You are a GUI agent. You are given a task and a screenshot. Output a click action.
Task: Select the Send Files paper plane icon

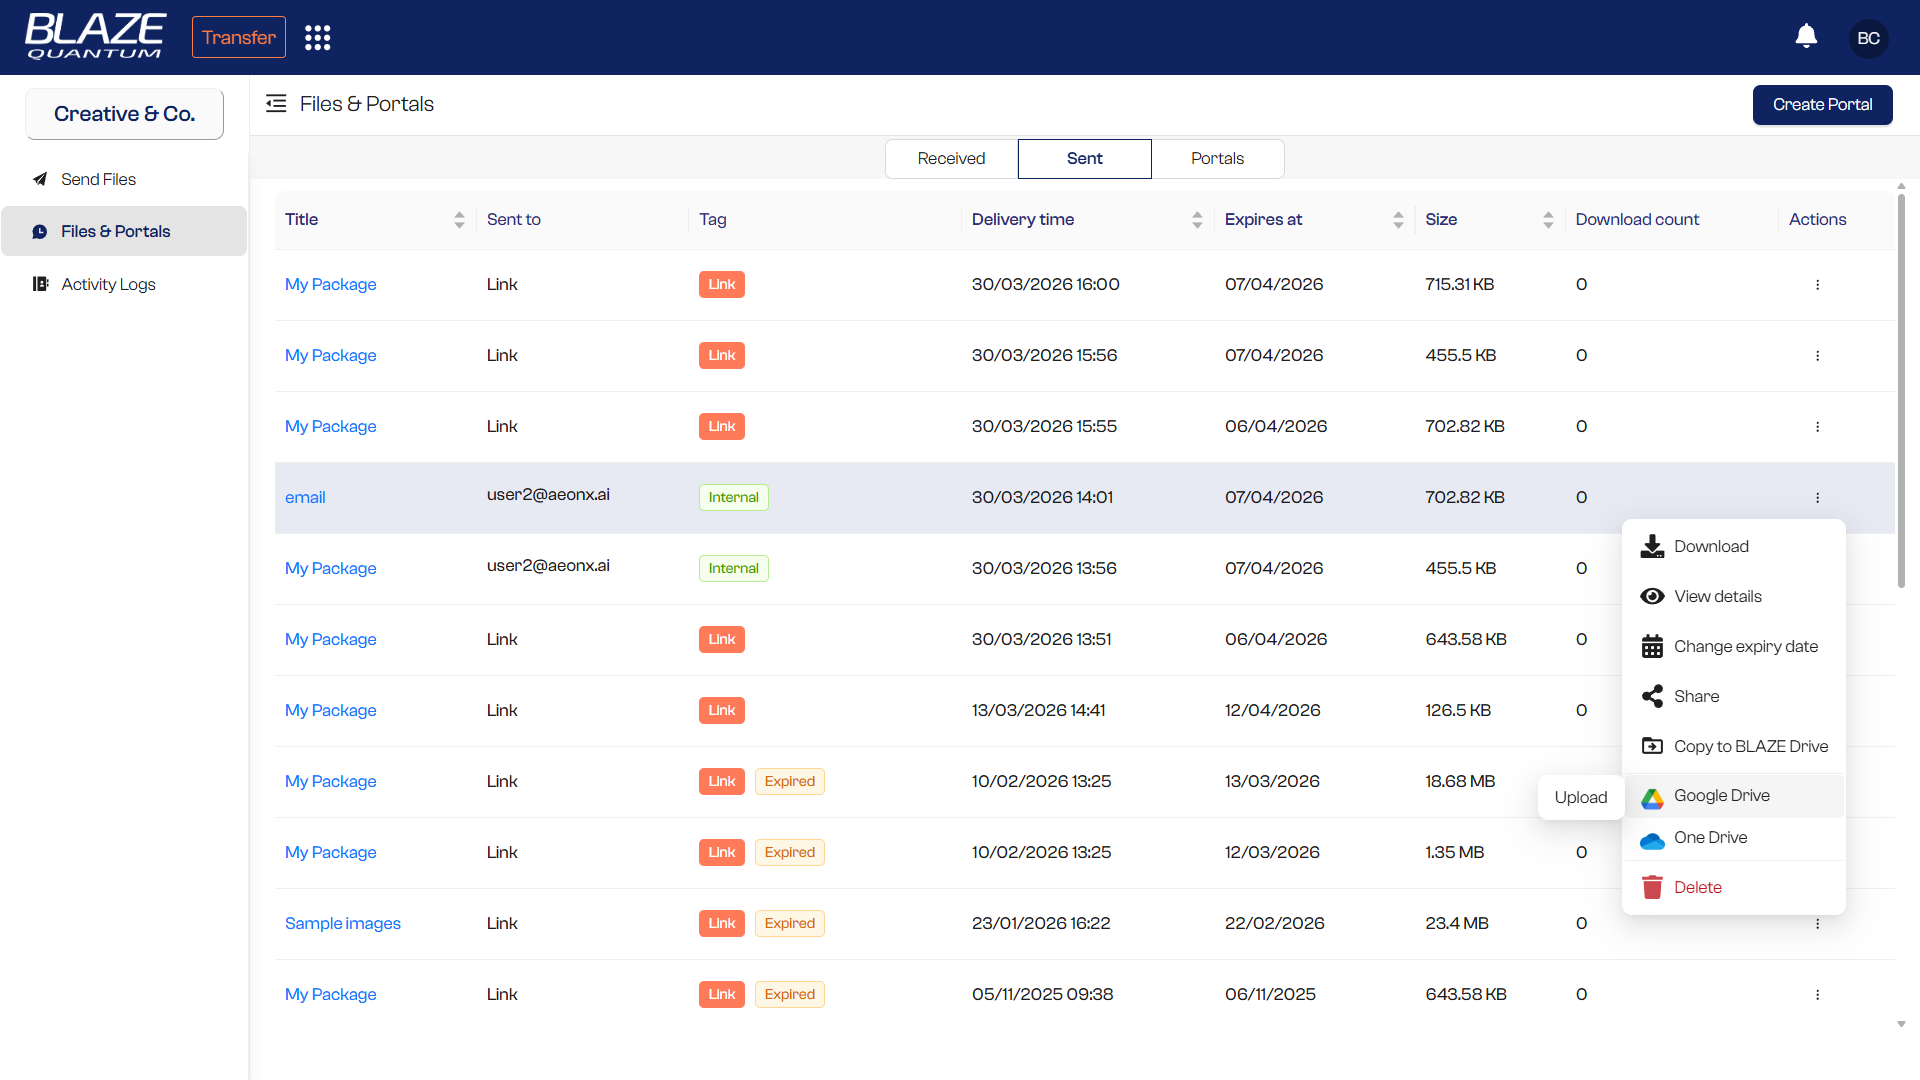point(40,179)
